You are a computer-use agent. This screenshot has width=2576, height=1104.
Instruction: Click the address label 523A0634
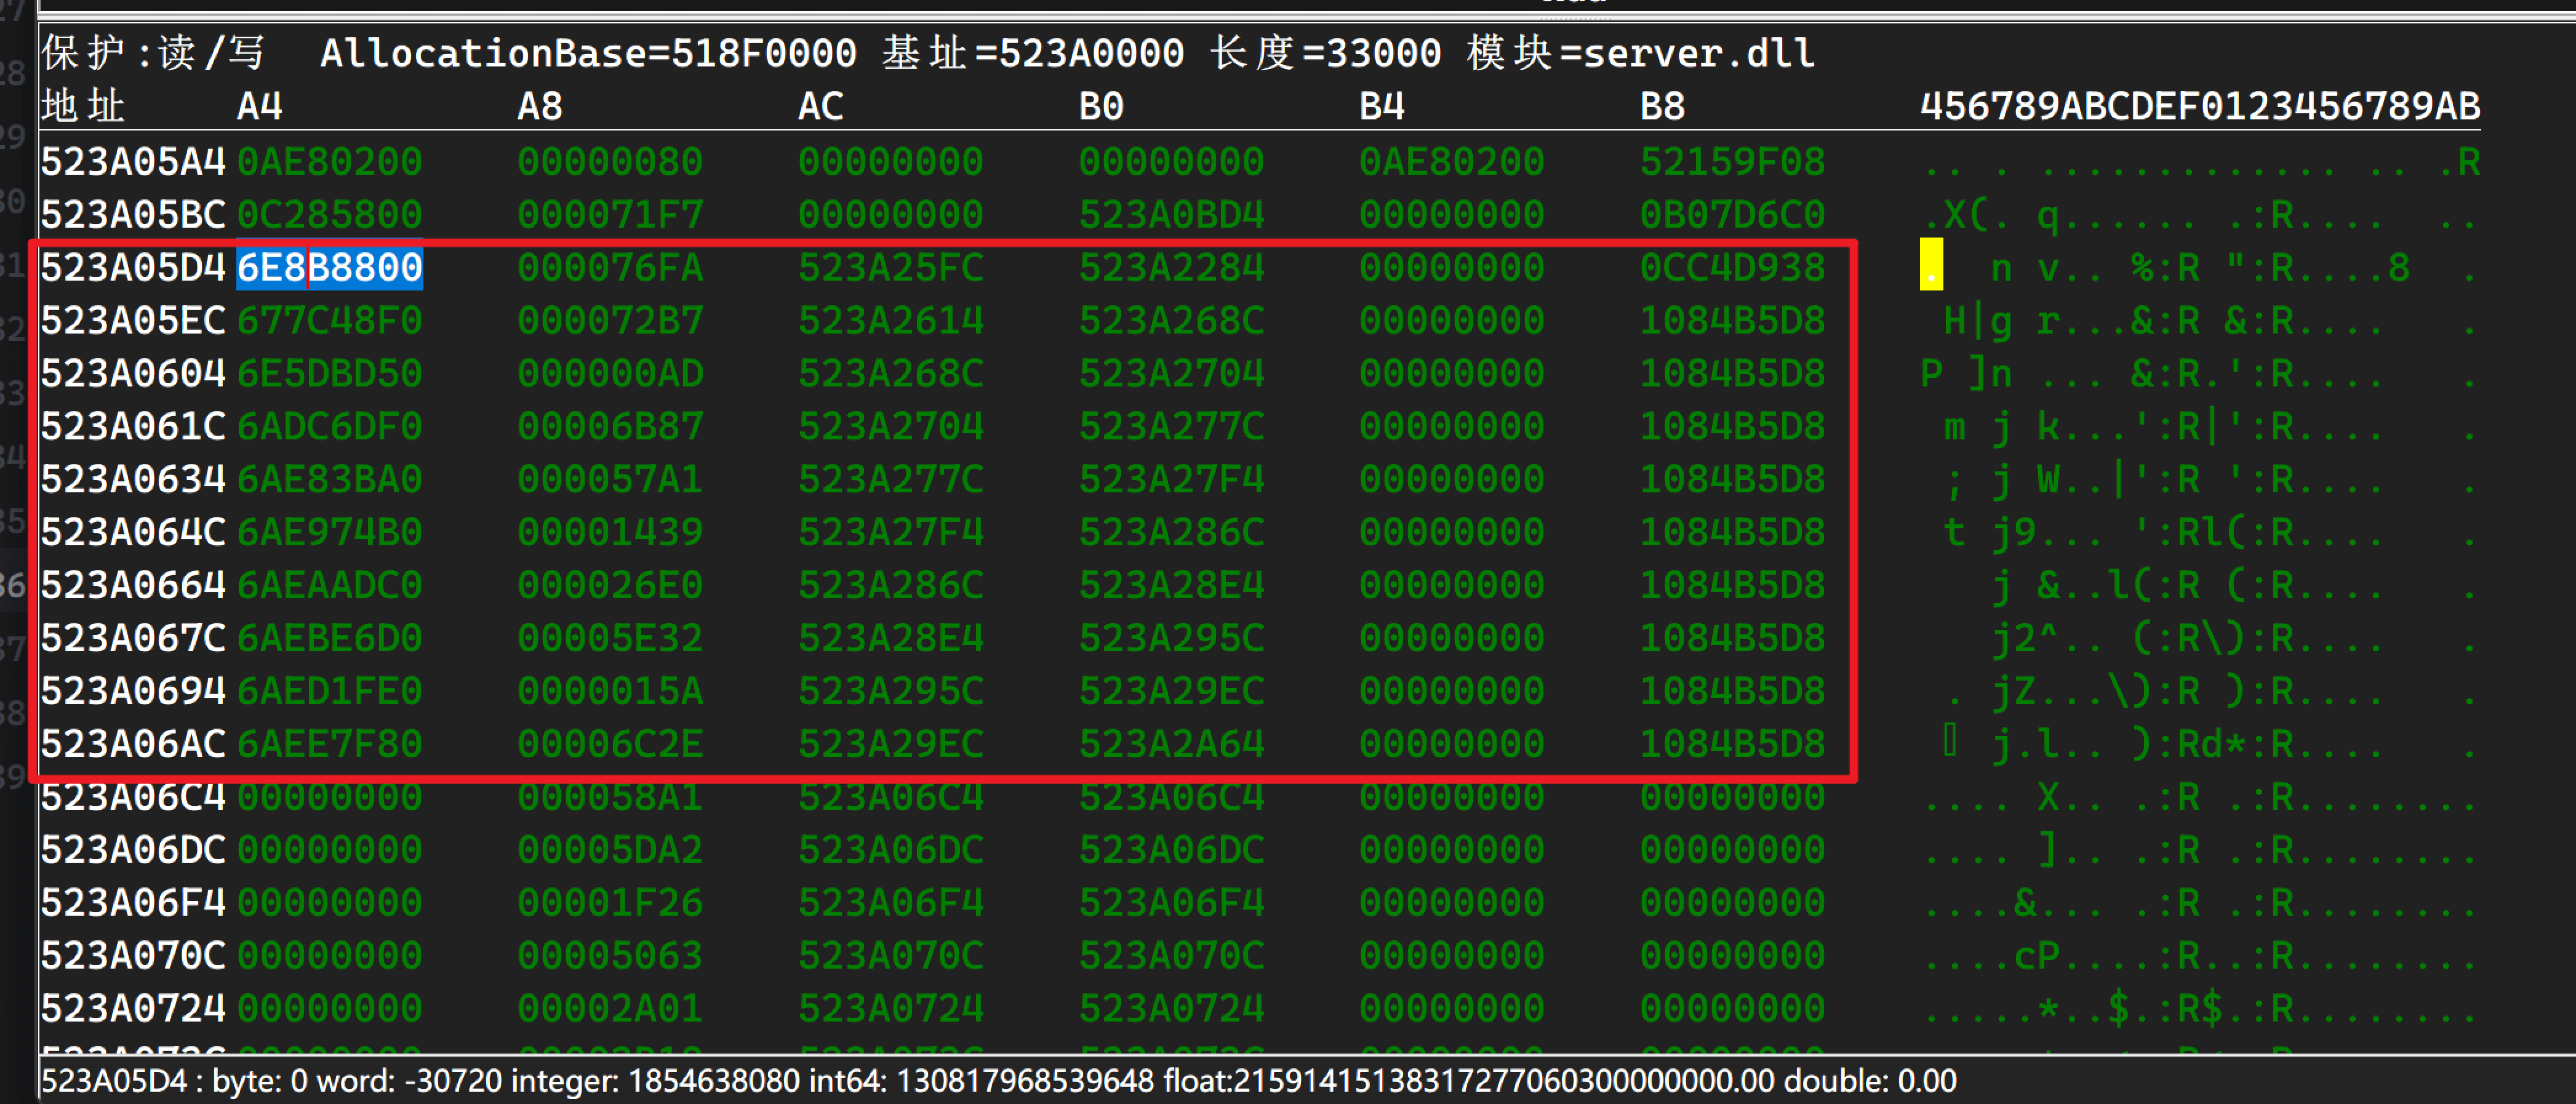coord(133,479)
